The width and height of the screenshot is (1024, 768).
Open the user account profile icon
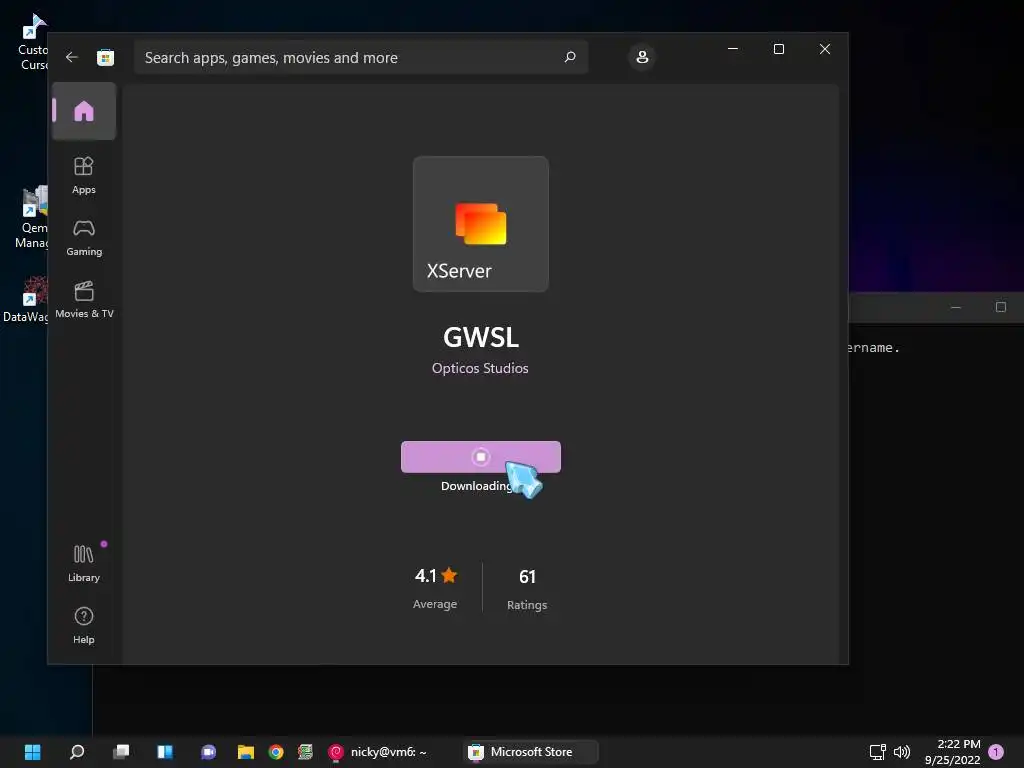642,57
